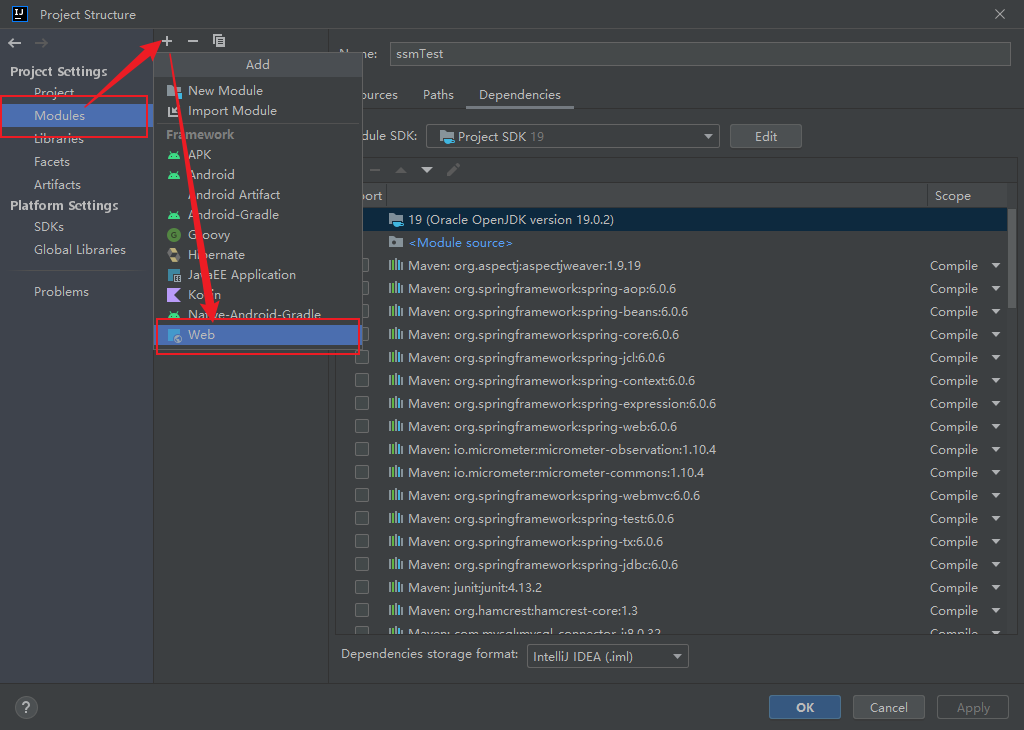This screenshot has height=730, width=1024.
Task: Switch to the Dependencies tab
Action: point(520,95)
